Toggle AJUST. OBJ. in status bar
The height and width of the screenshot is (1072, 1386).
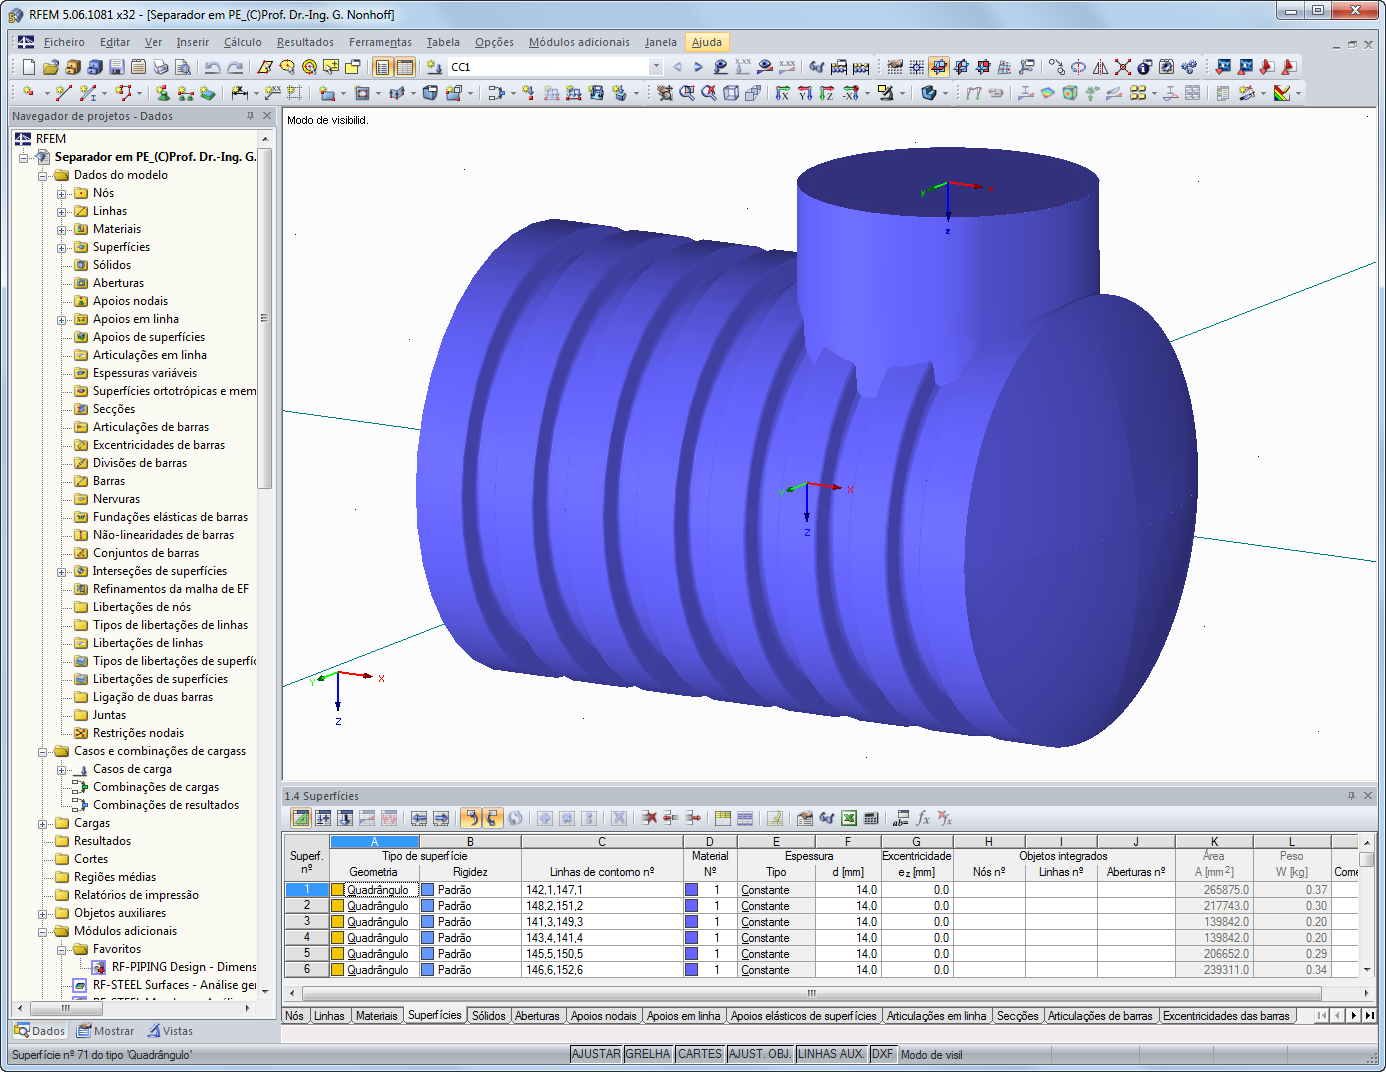click(760, 1054)
